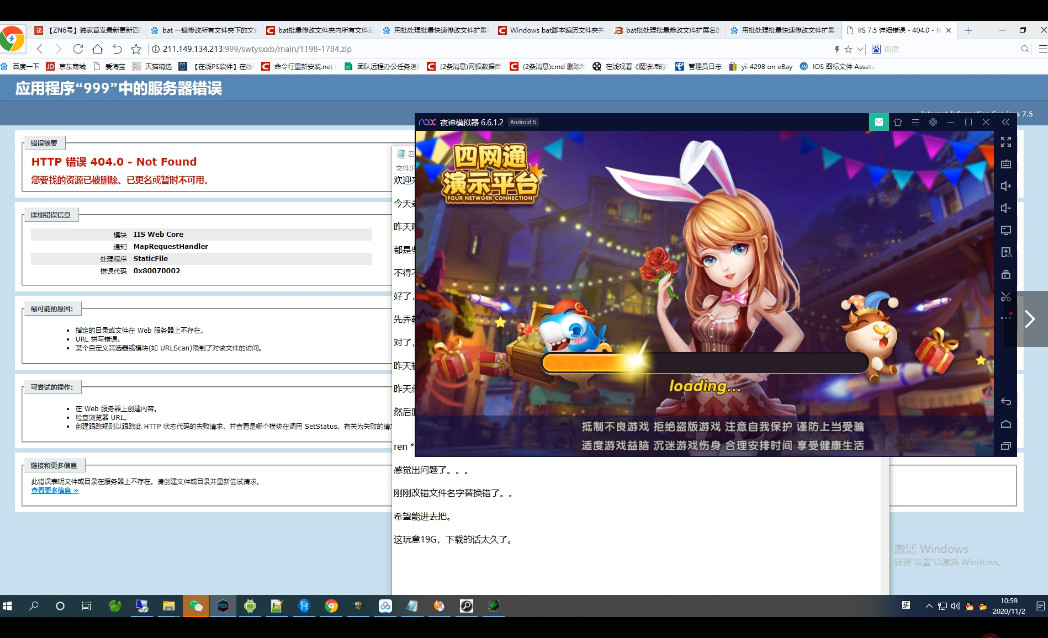Open Nox toolbox briefcase icon

[1006, 275]
